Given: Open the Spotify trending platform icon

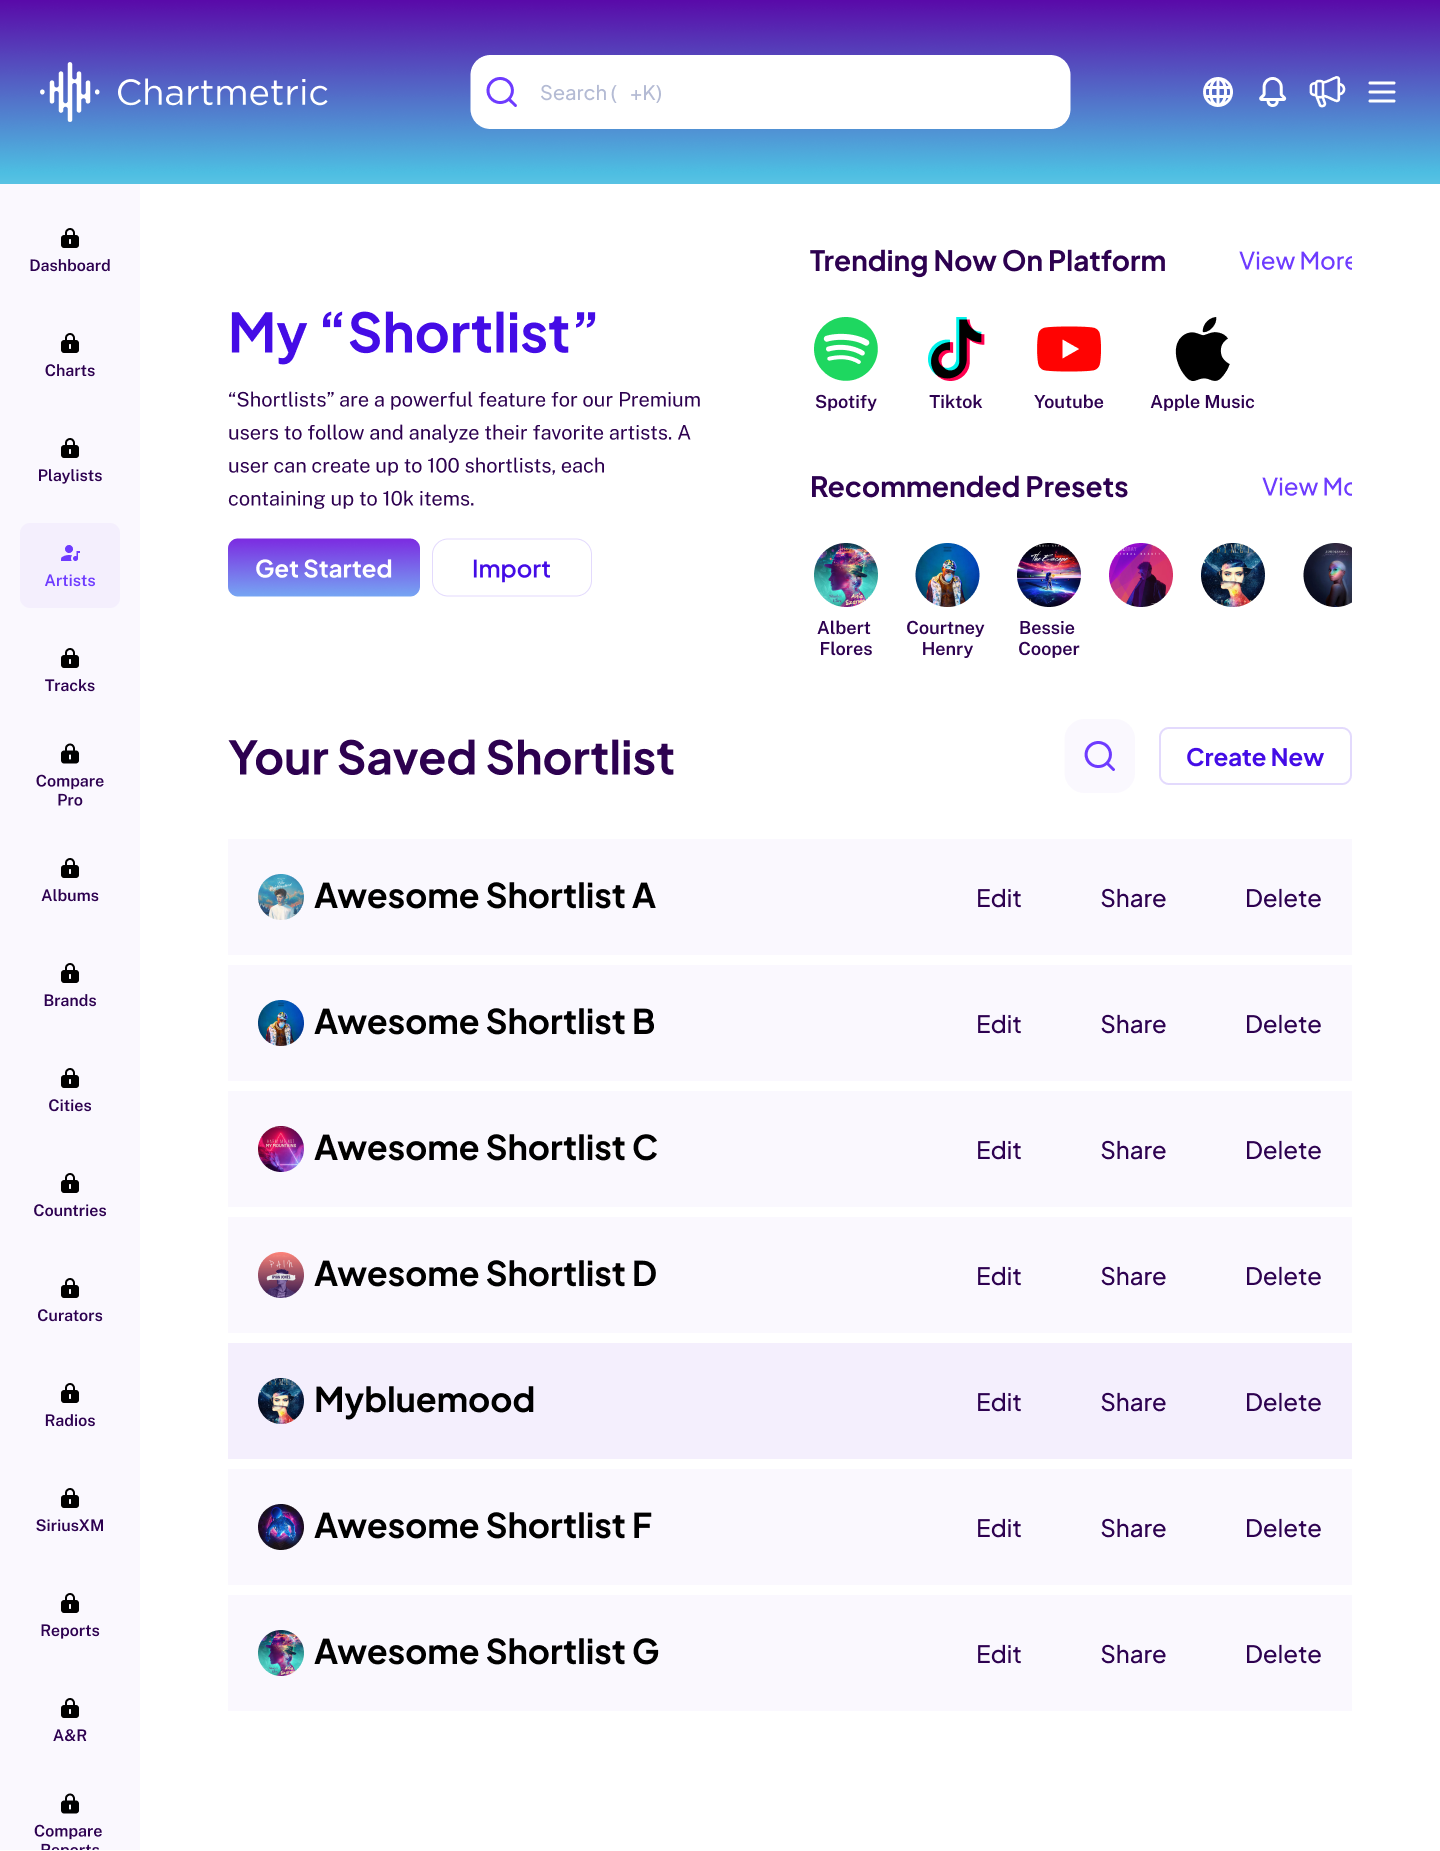Looking at the screenshot, I should [845, 350].
